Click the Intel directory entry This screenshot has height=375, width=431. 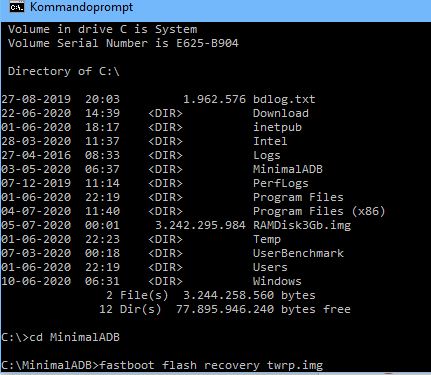click(x=270, y=141)
